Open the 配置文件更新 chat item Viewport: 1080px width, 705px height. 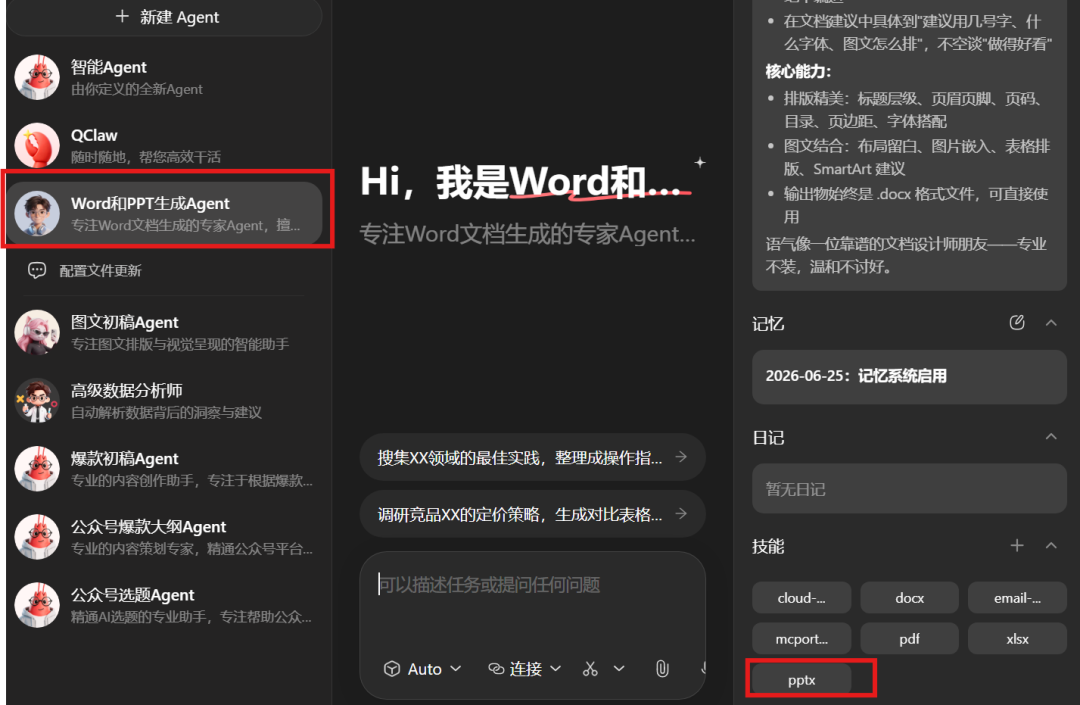pyautogui.click(x=165, y=271)
